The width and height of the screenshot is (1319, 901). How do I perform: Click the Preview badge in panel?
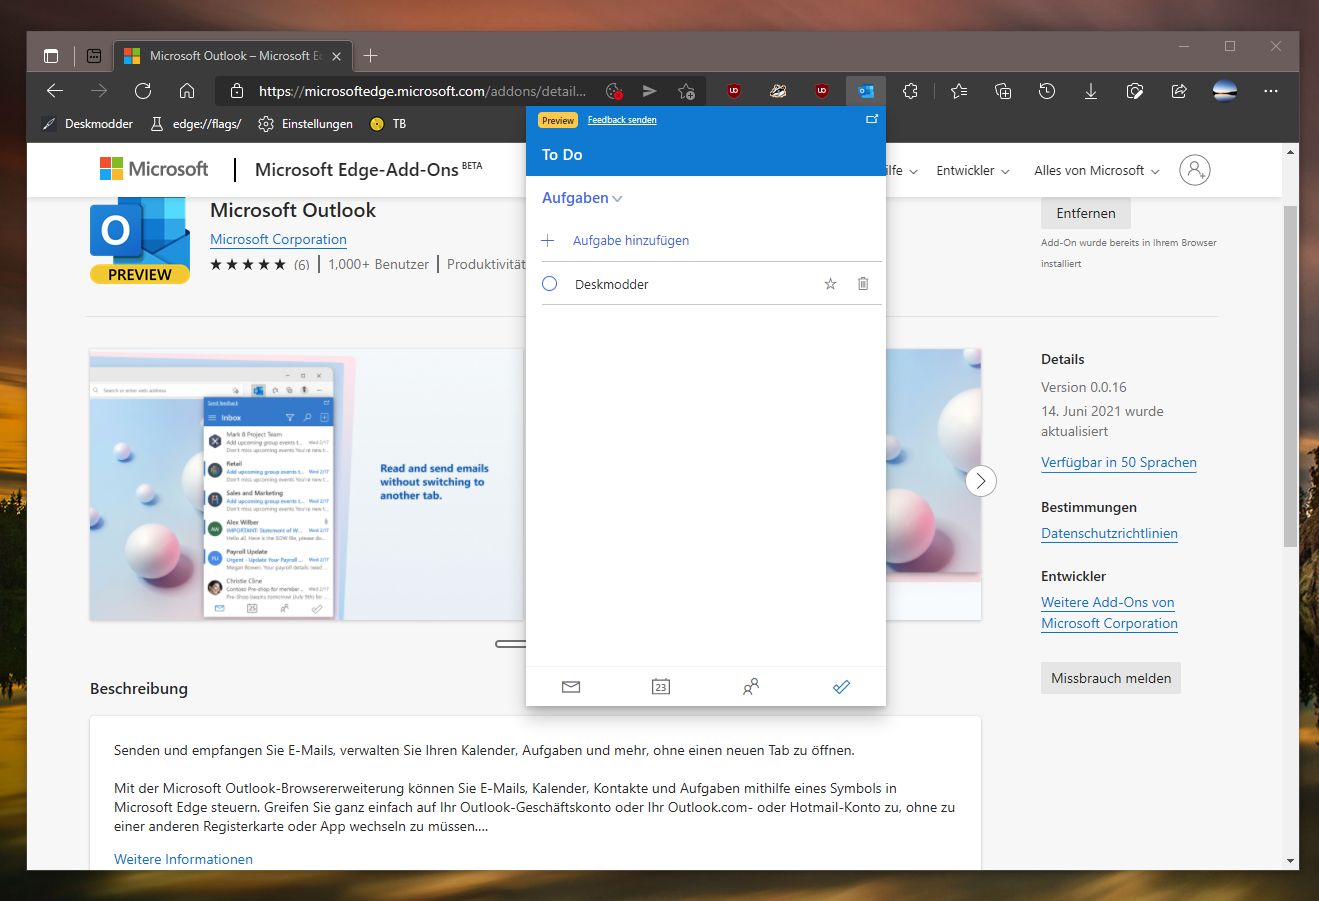click(x=558, y=120)
